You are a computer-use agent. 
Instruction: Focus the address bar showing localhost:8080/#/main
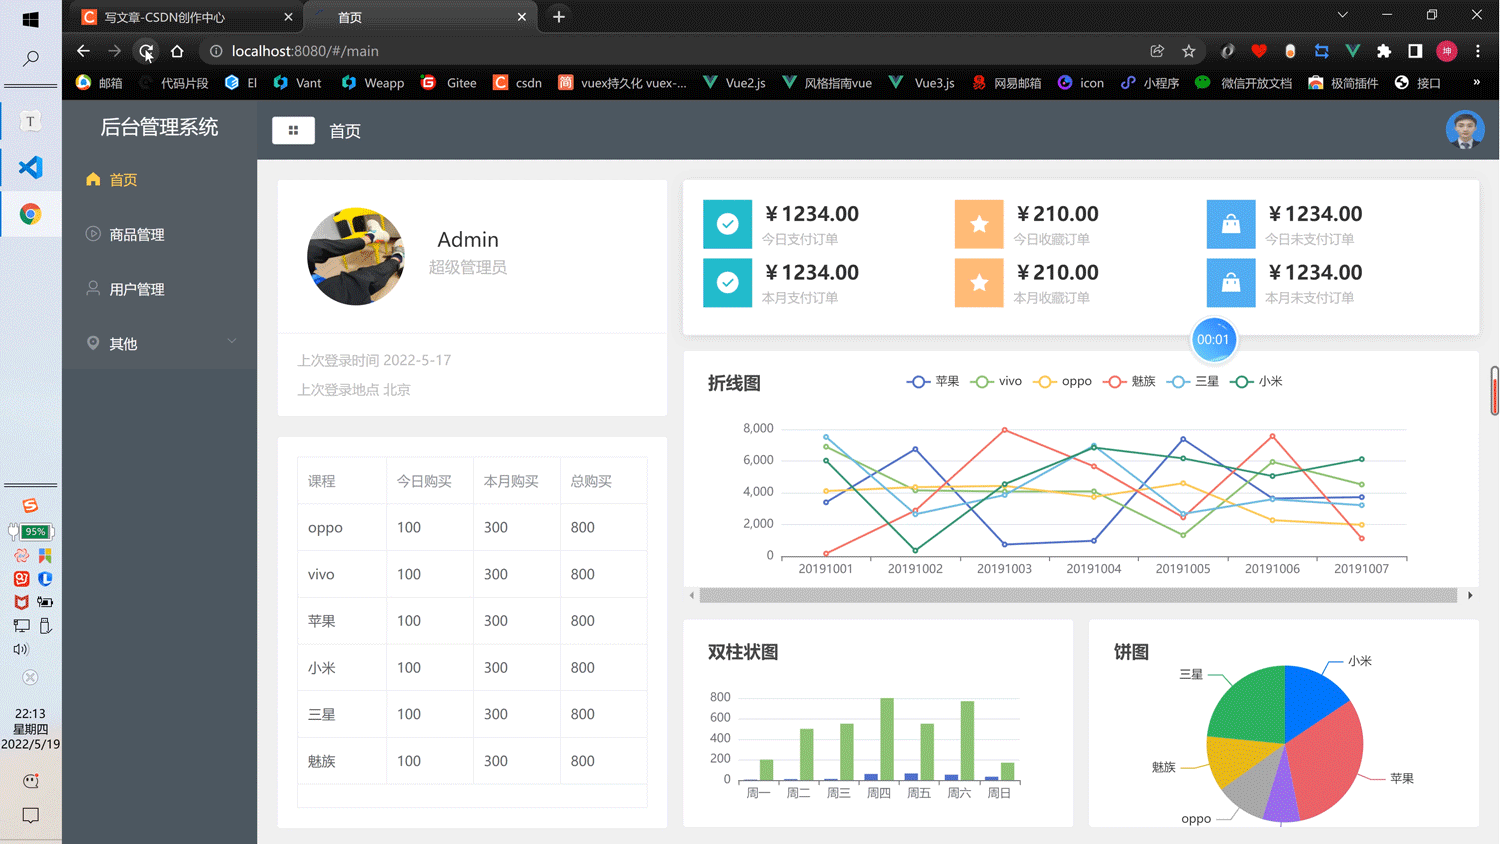(670, 51)
